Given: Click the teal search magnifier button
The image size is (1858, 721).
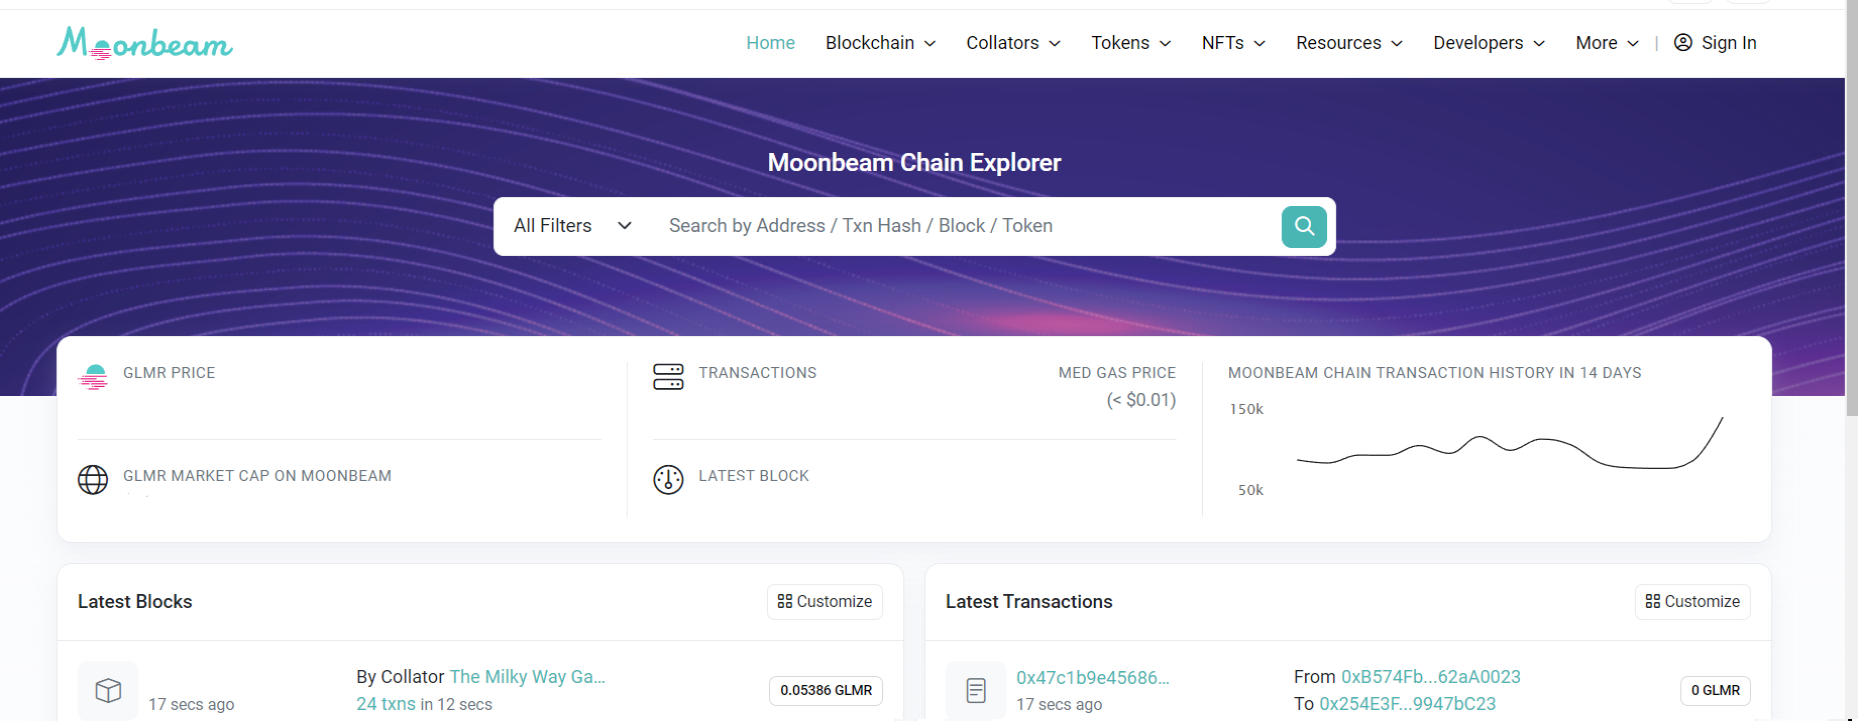Looking at the screenshot, I should pos(1304,226).
